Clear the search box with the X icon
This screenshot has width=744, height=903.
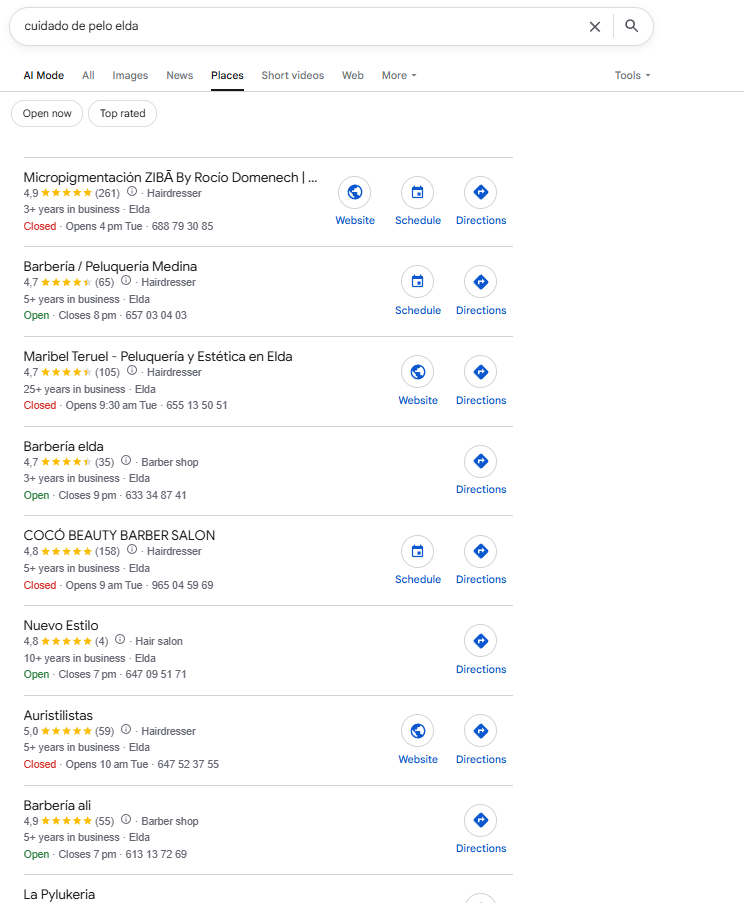(595, 26)
